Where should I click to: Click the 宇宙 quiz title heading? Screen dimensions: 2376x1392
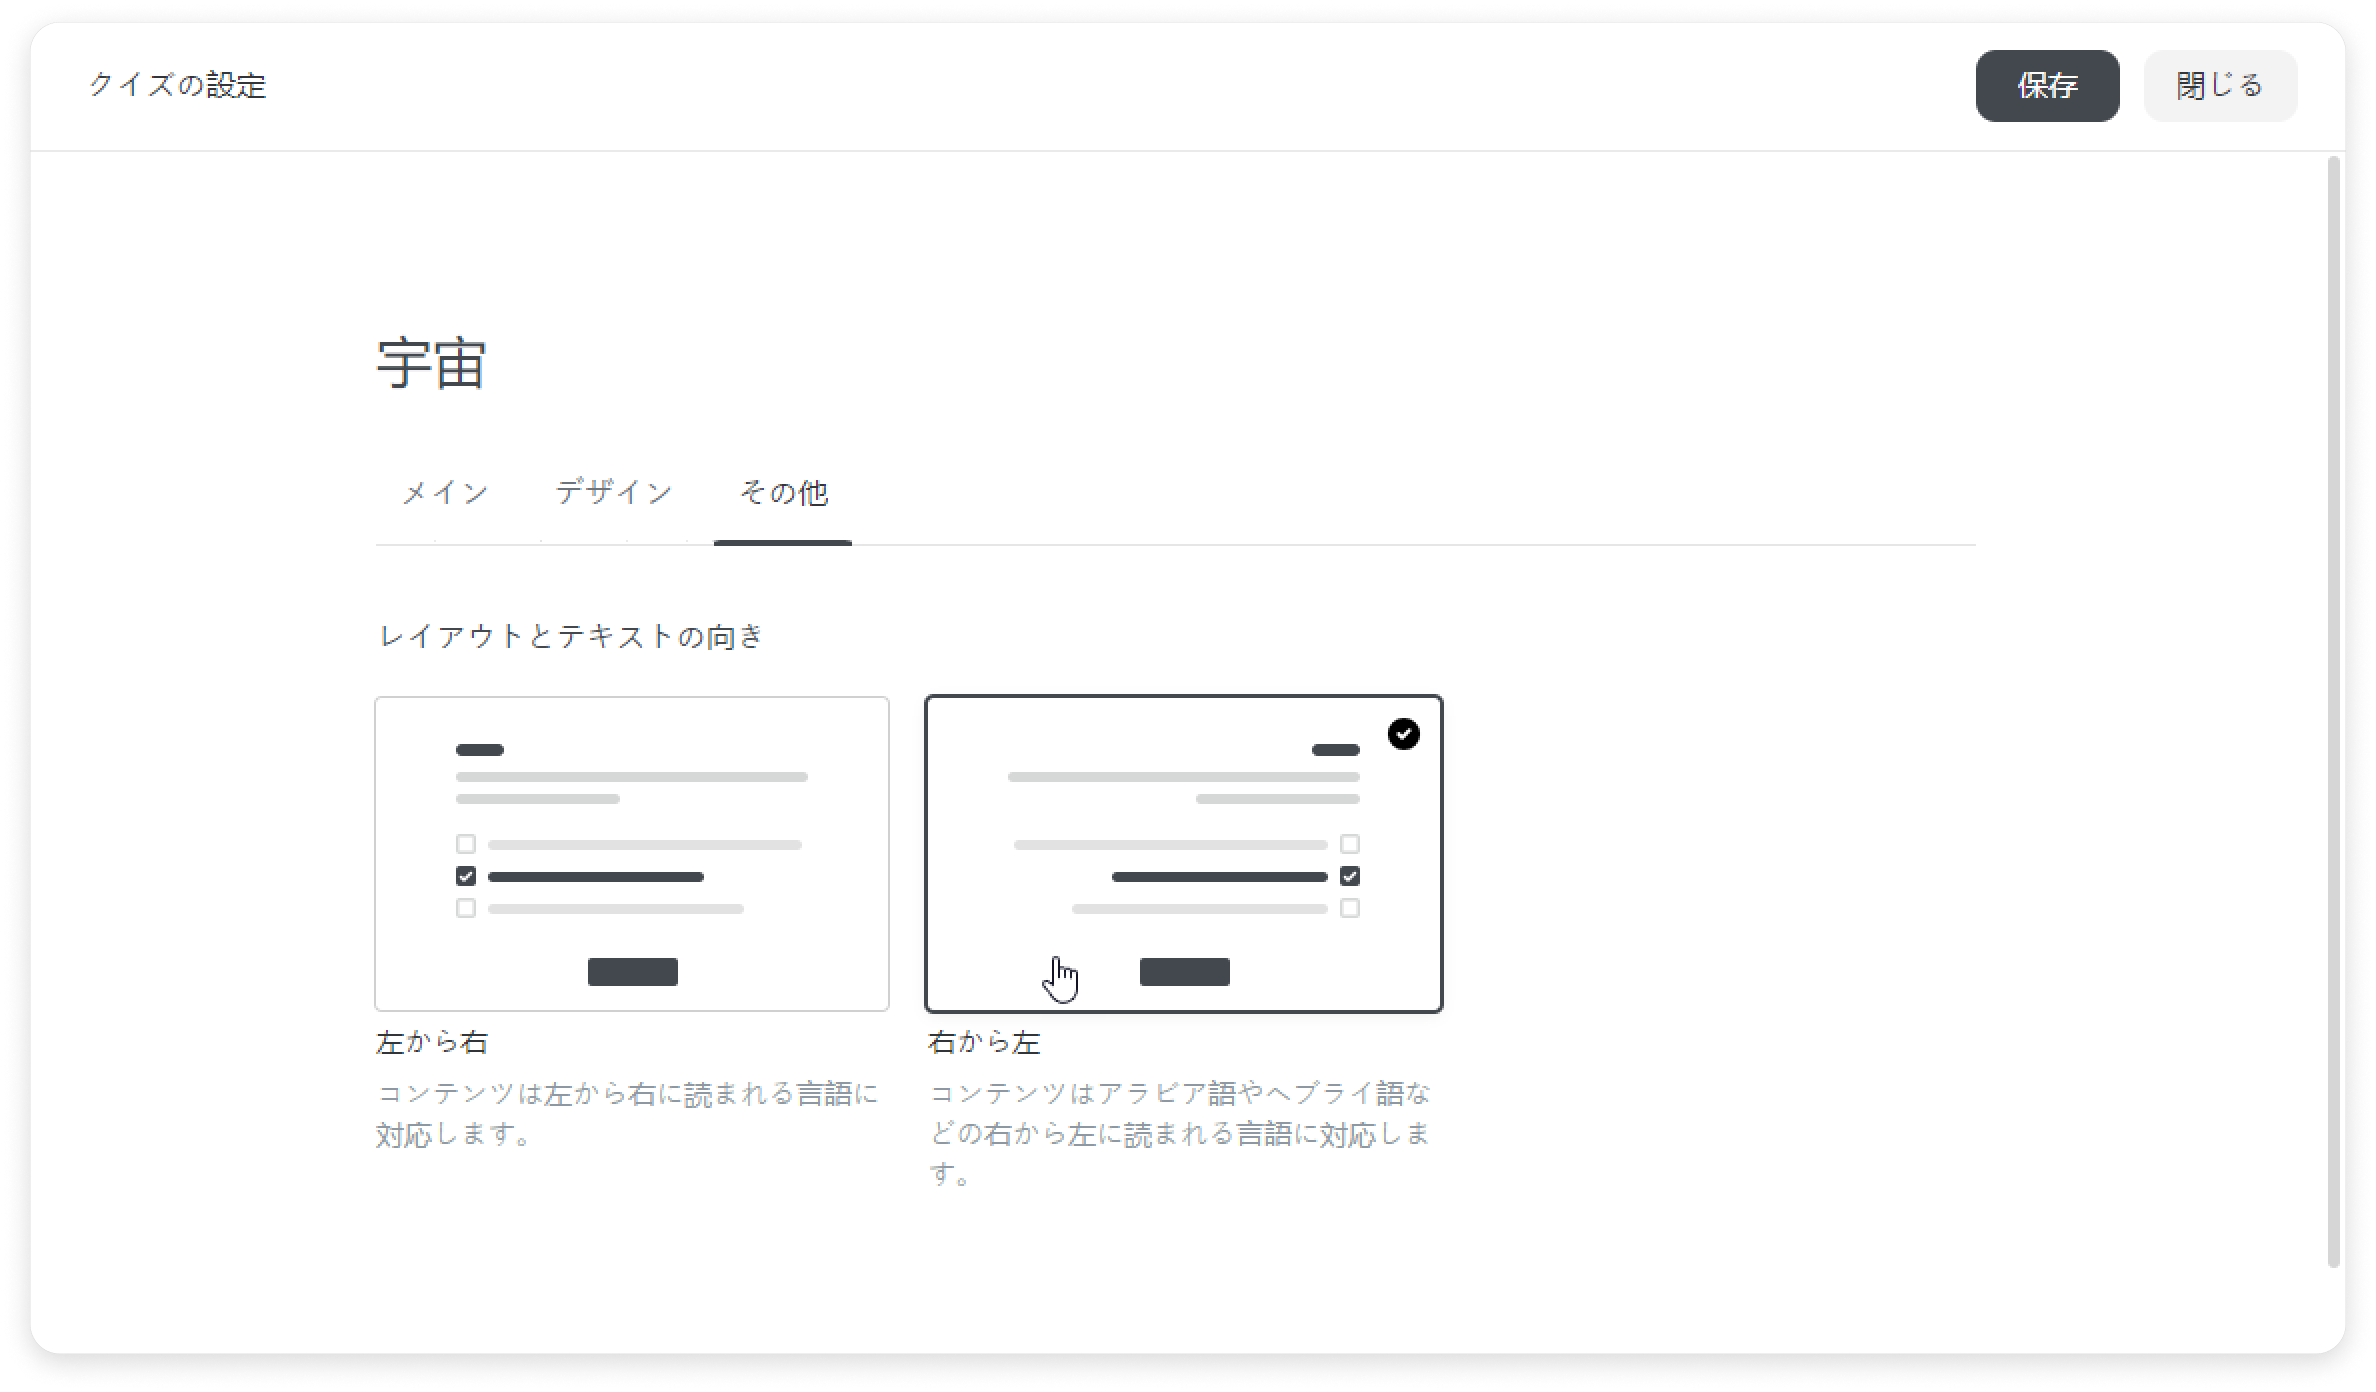coord(432,363)
